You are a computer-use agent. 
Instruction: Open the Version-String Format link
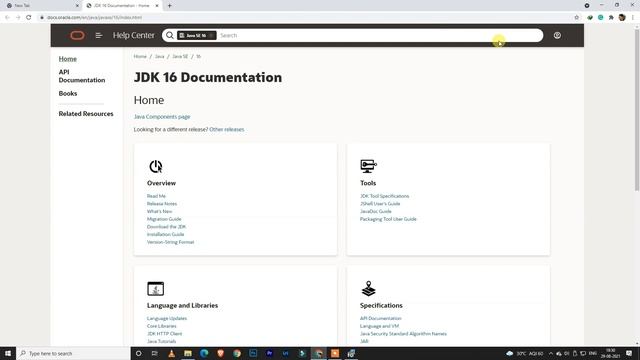(171, 242)
